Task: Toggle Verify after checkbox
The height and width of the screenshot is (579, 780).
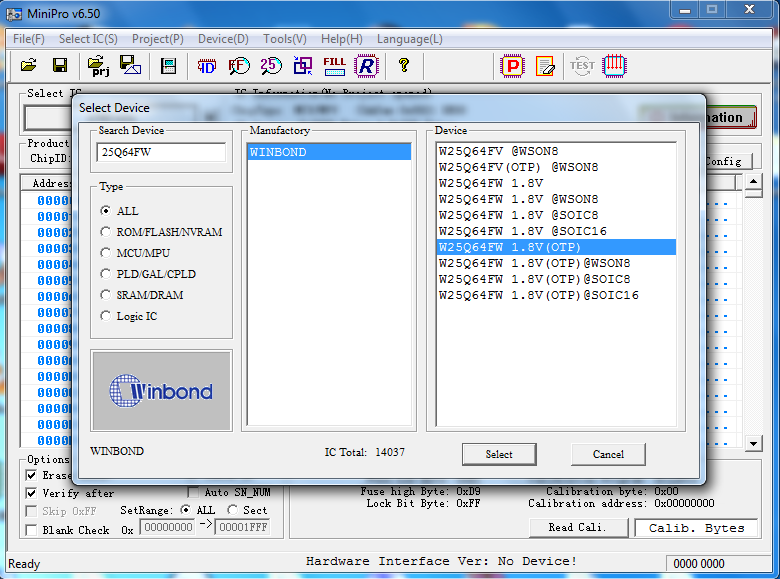Action: coord(31,493)
